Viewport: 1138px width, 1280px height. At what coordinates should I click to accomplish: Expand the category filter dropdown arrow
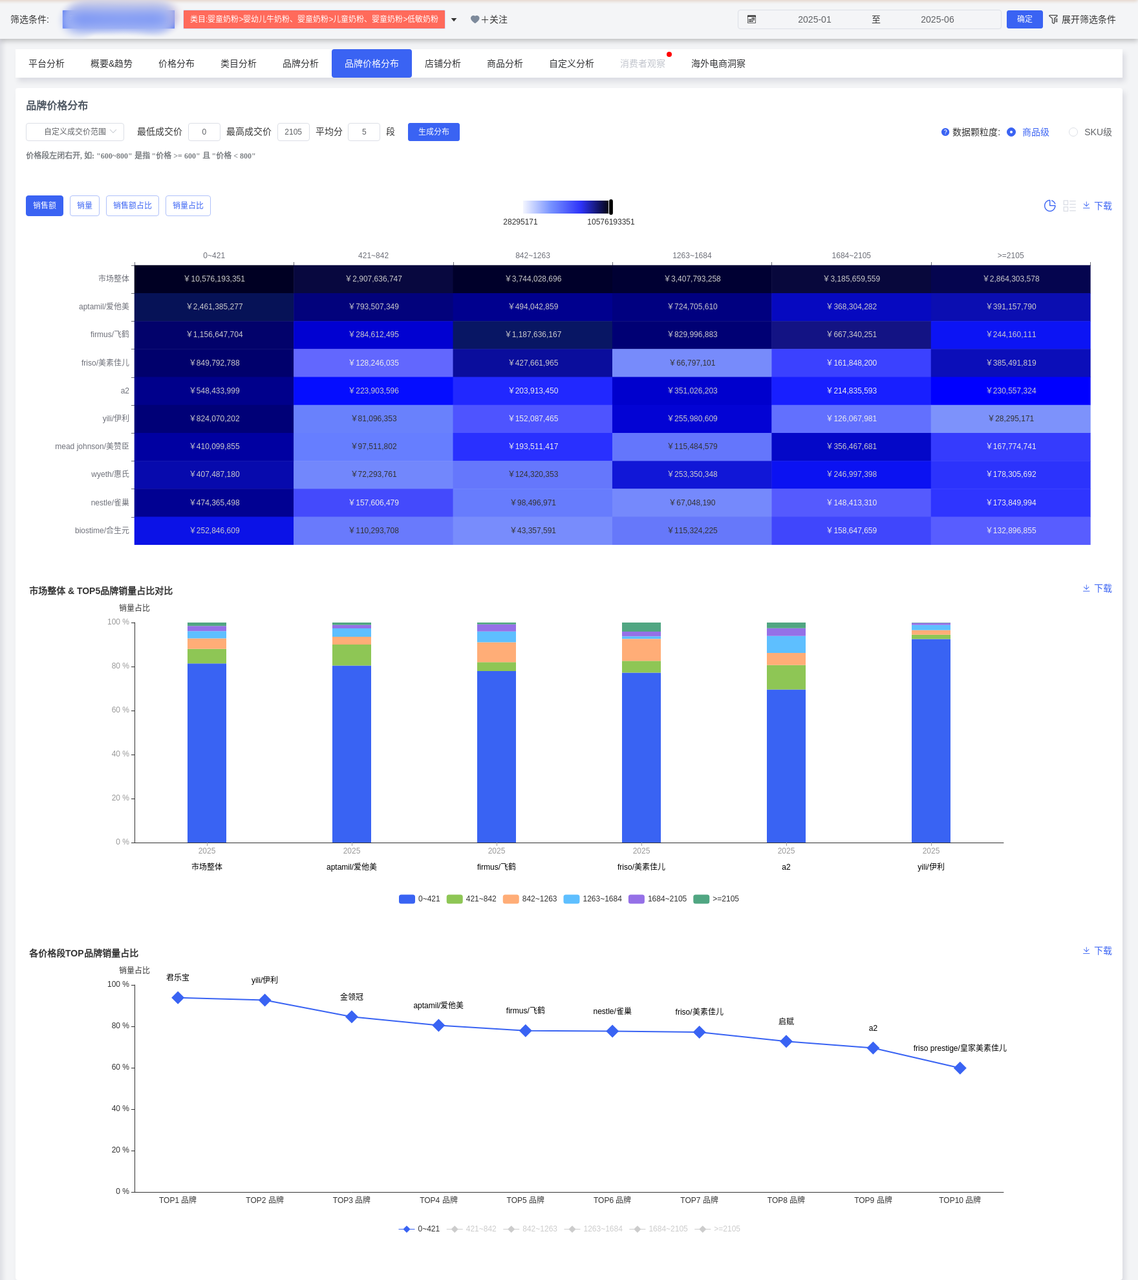454,20
